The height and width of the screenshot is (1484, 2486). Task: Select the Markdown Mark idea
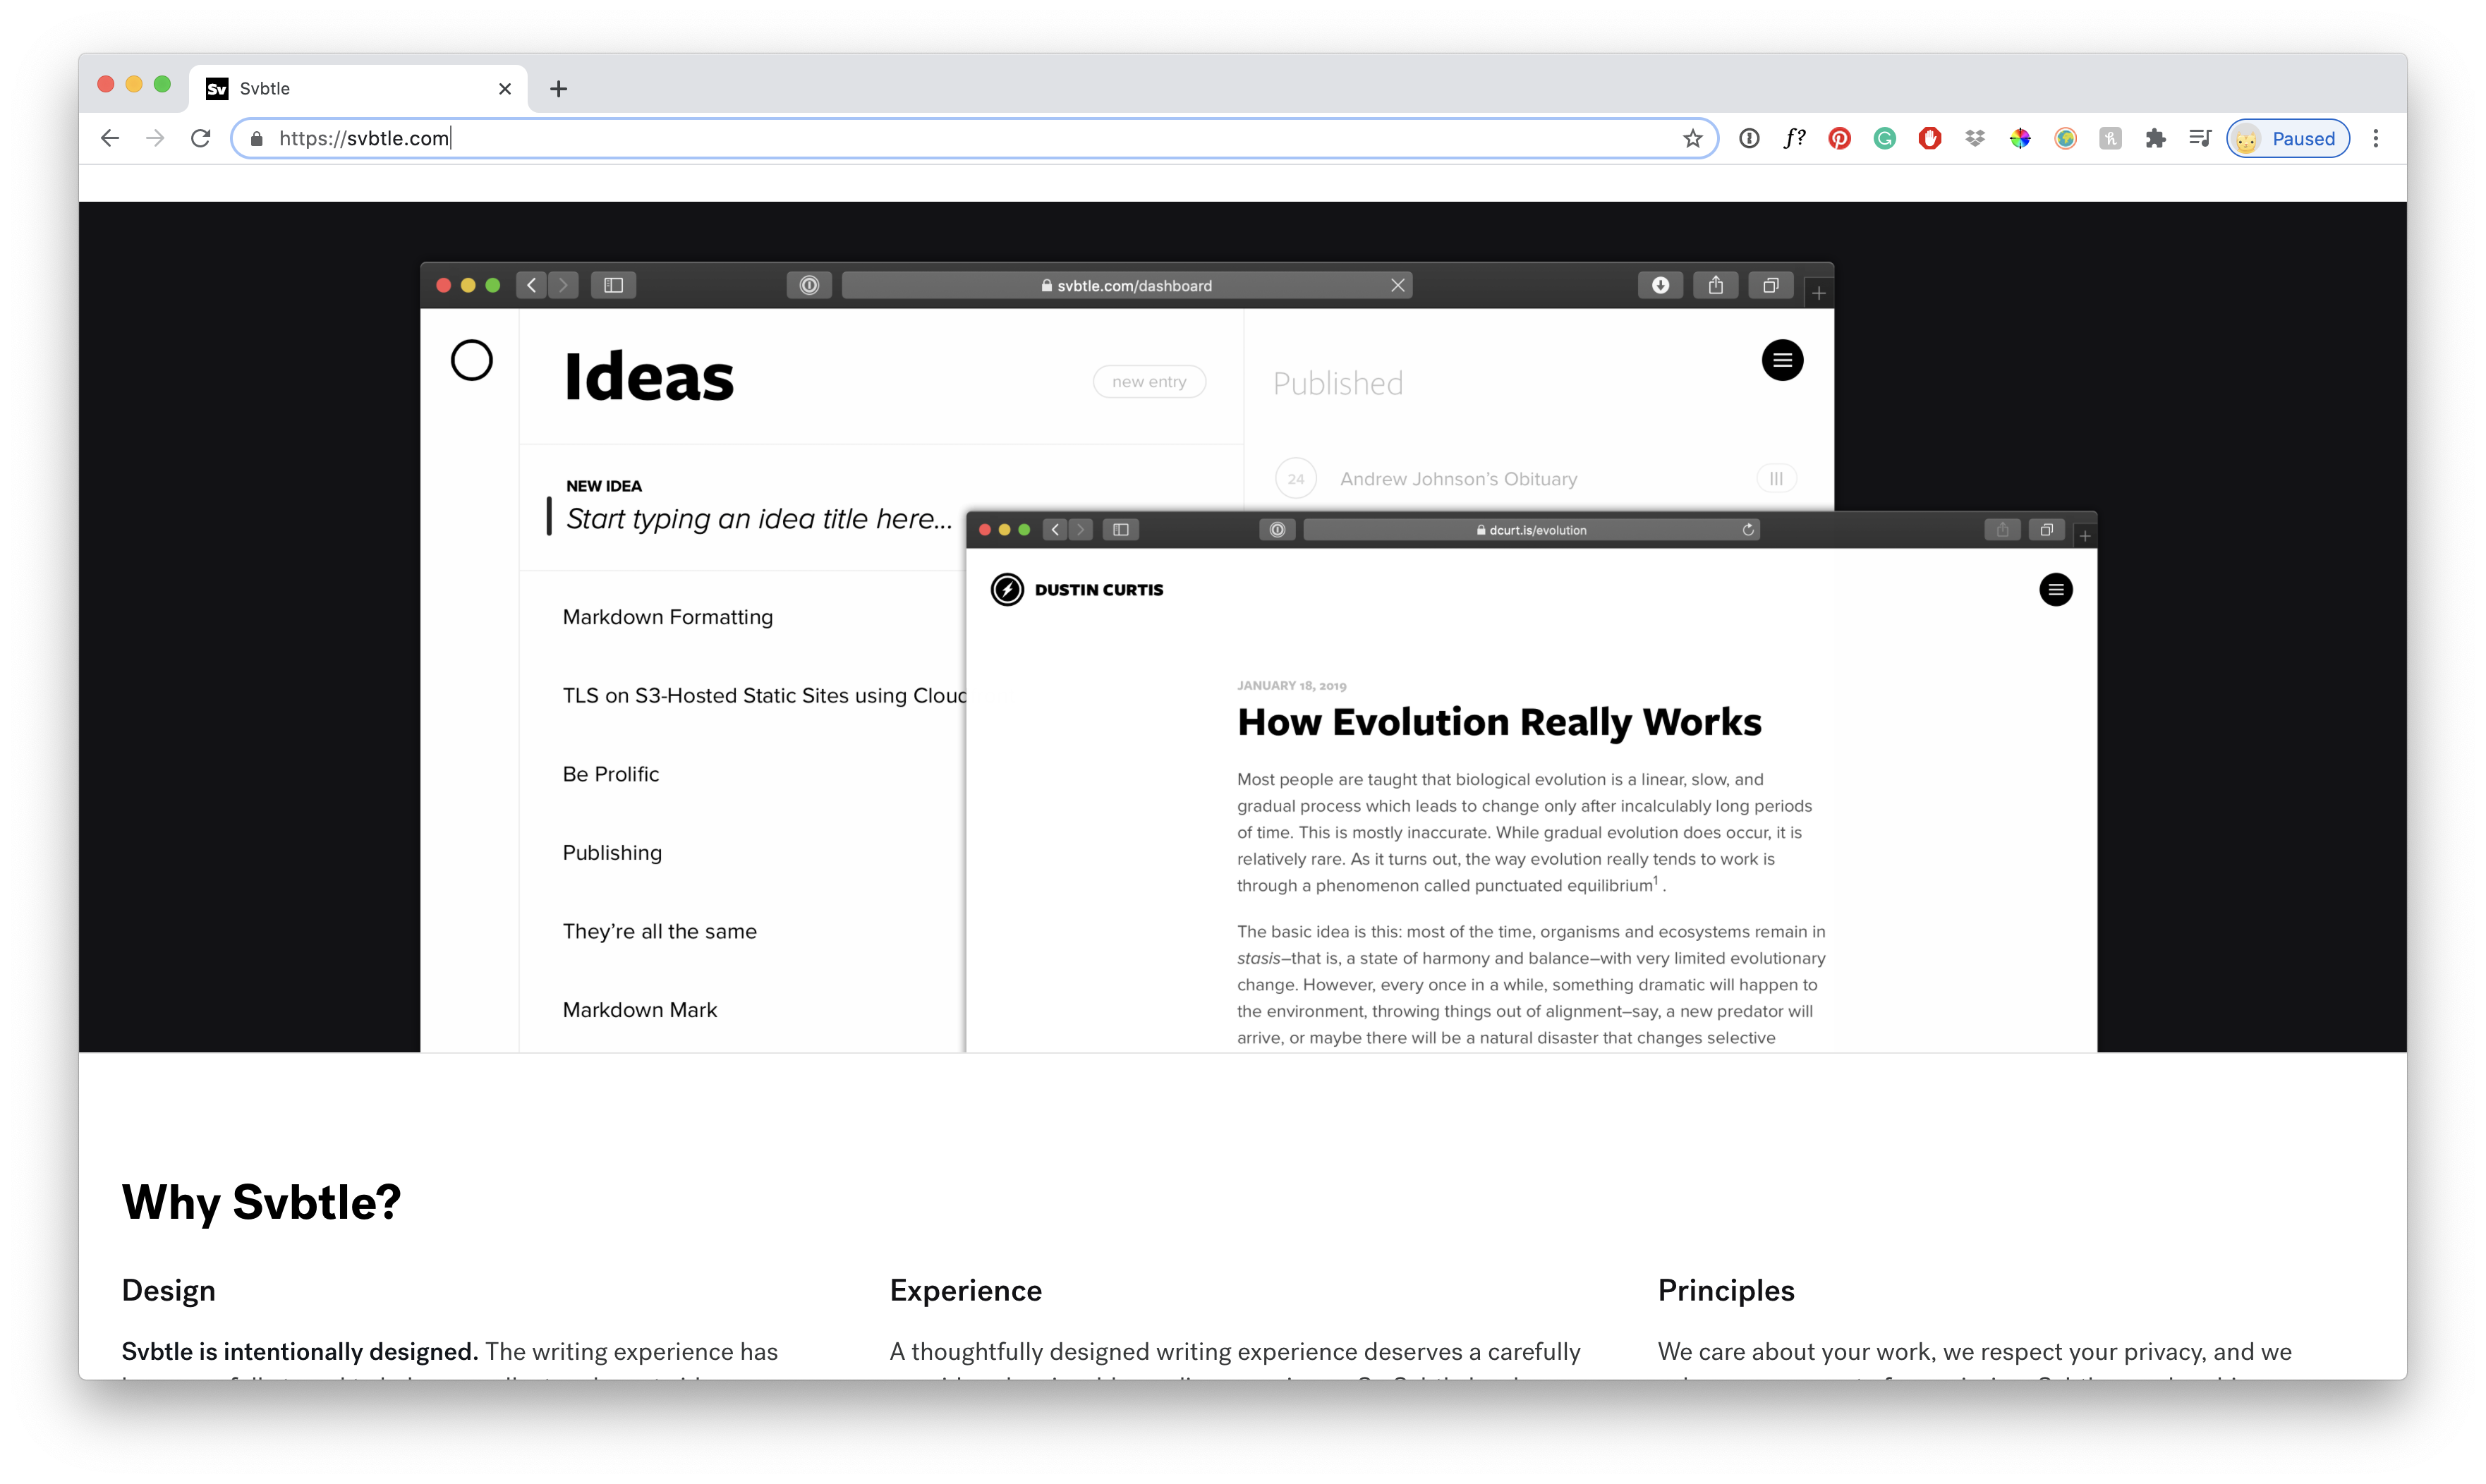click(639, 1010)
